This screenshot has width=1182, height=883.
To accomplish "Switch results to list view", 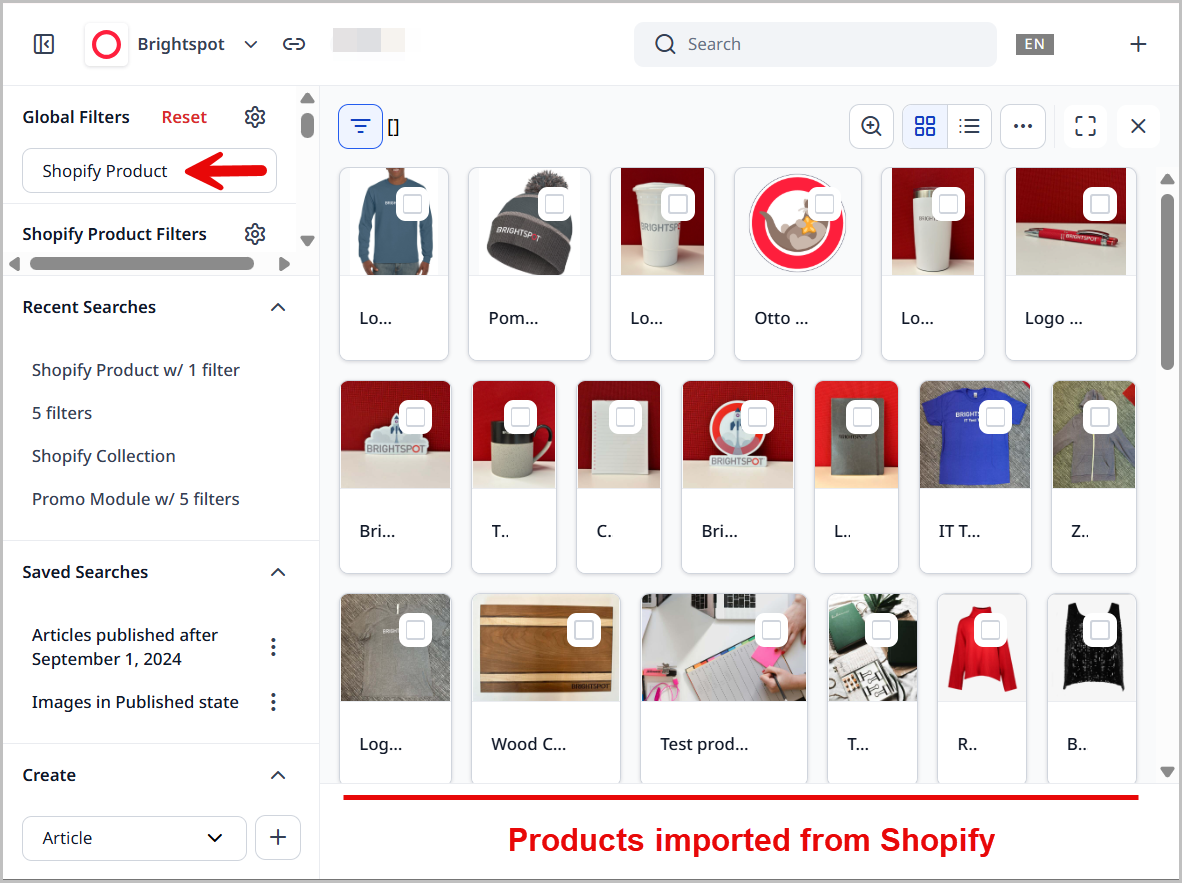I will pyautogui.click(x=968, y=126).
